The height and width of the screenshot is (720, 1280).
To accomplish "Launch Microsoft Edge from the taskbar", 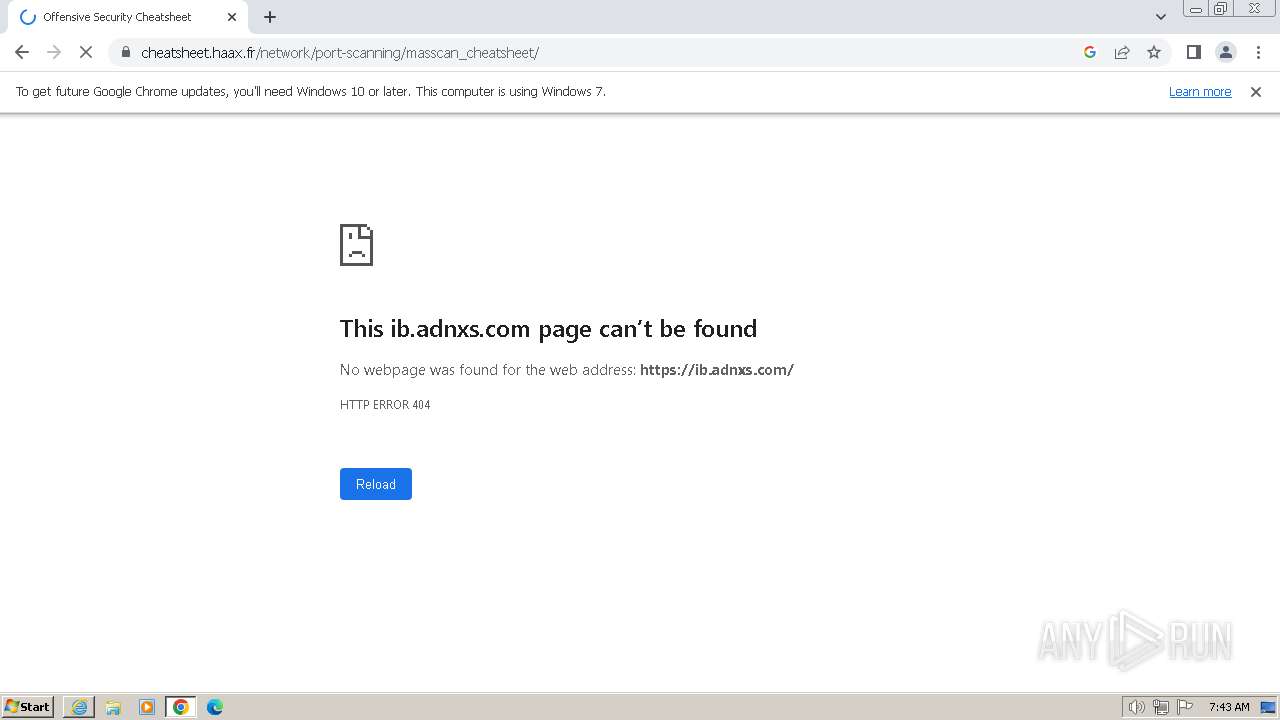I will pyautogui.click(x=215, y=707).
